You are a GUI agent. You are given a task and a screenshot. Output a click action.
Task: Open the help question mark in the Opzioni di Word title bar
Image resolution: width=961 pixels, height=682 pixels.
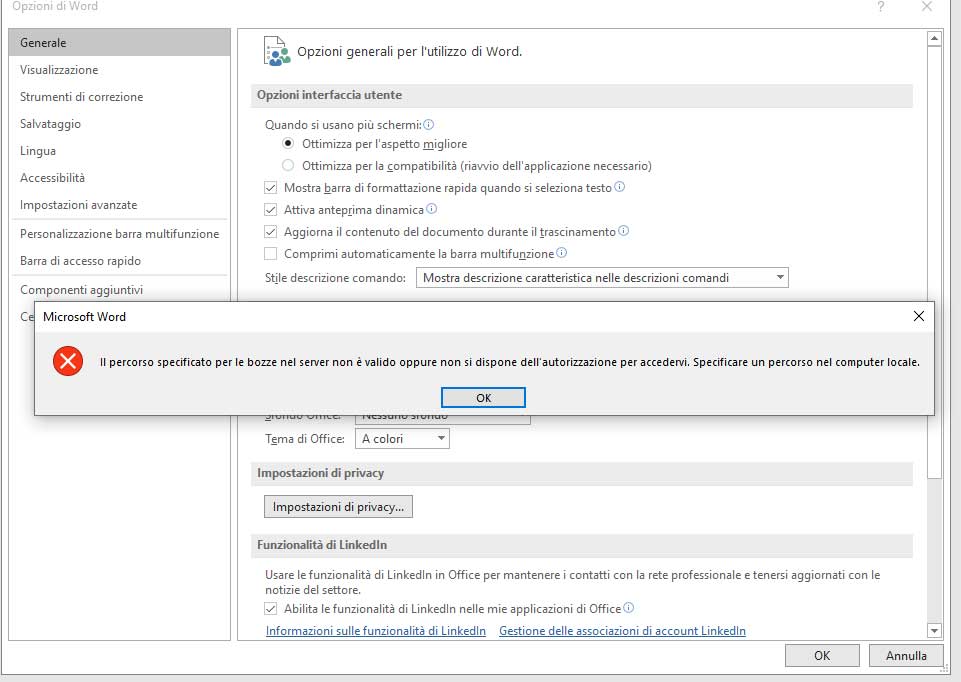point(881,7)
